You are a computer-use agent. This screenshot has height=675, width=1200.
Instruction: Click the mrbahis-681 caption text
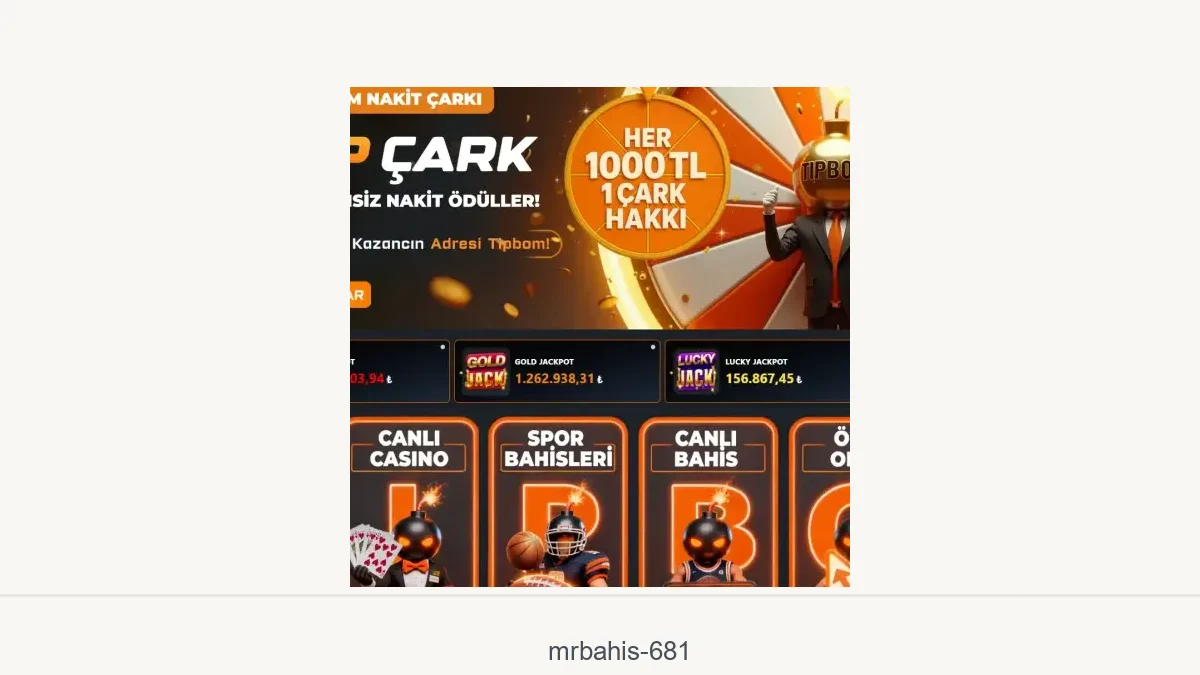tap(619, 651)
